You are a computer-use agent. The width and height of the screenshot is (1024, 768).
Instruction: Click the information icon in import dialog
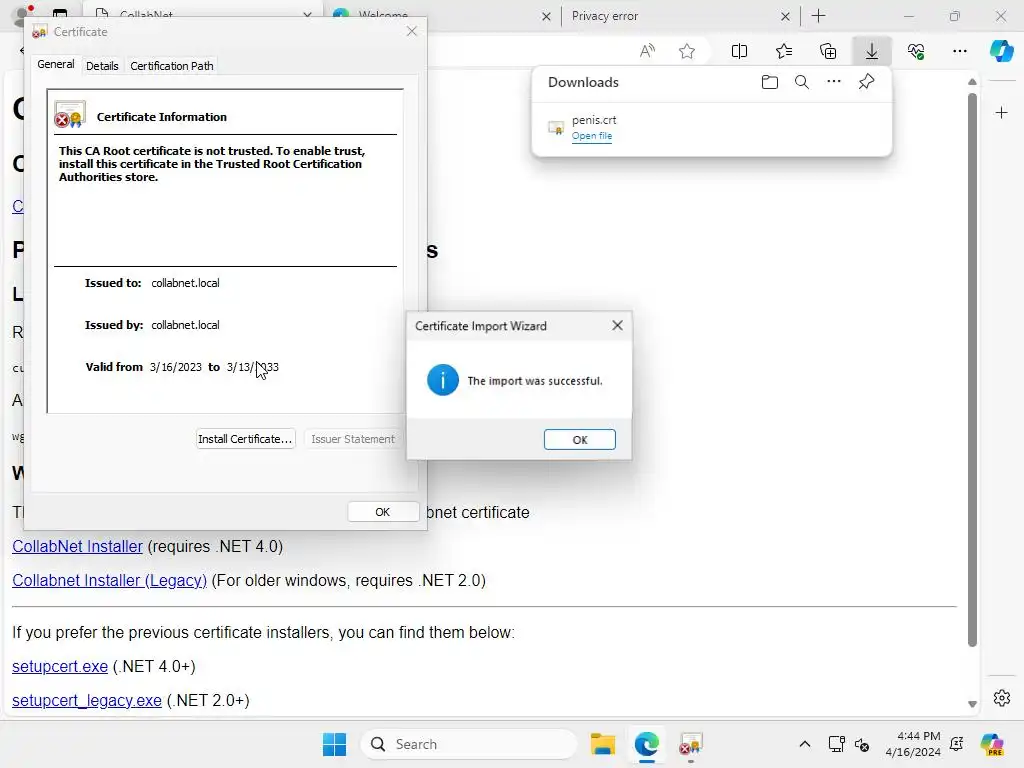(x=442, y=380)
